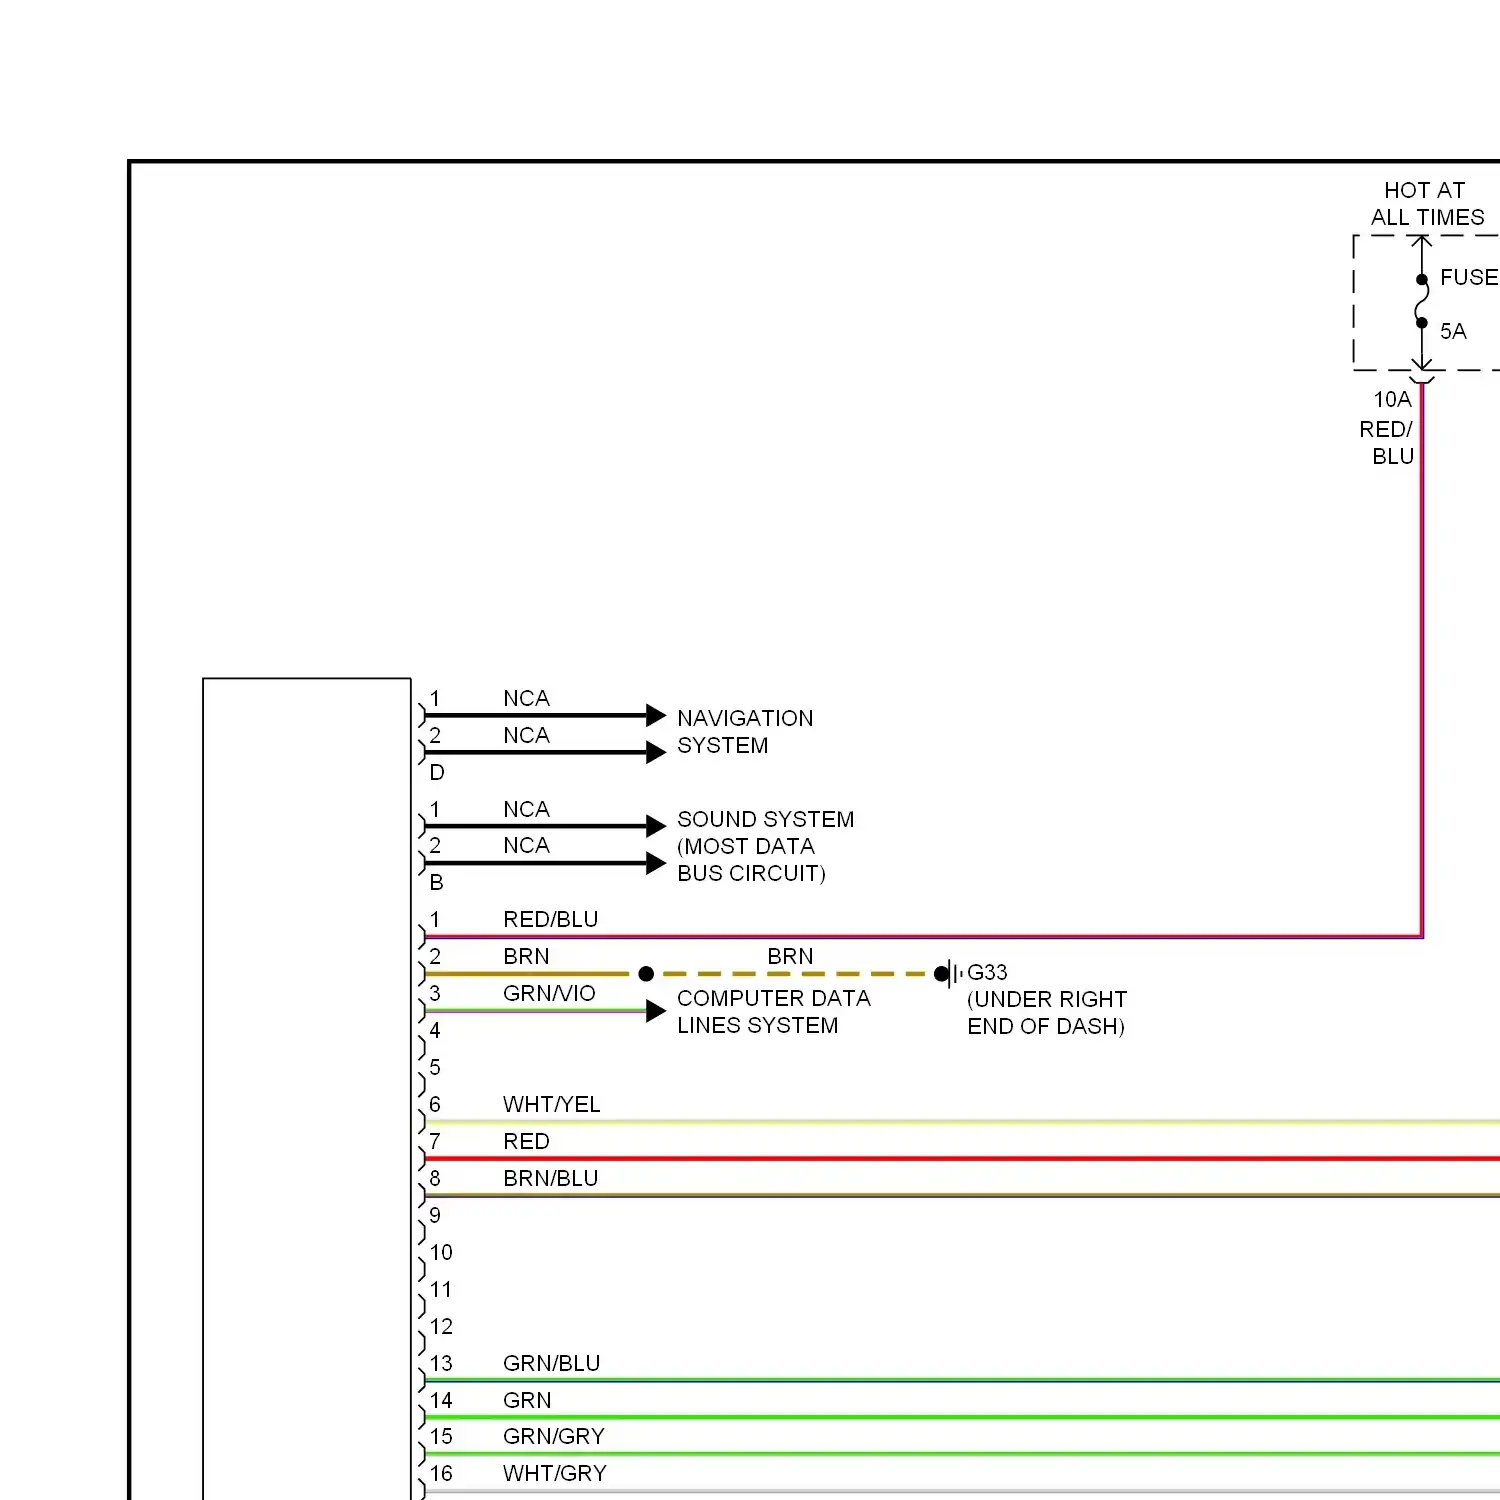Viewport: 1500px width, 1500px height.
Task: Select the FUSE label in dashed box
Action: click(1469, 277)
